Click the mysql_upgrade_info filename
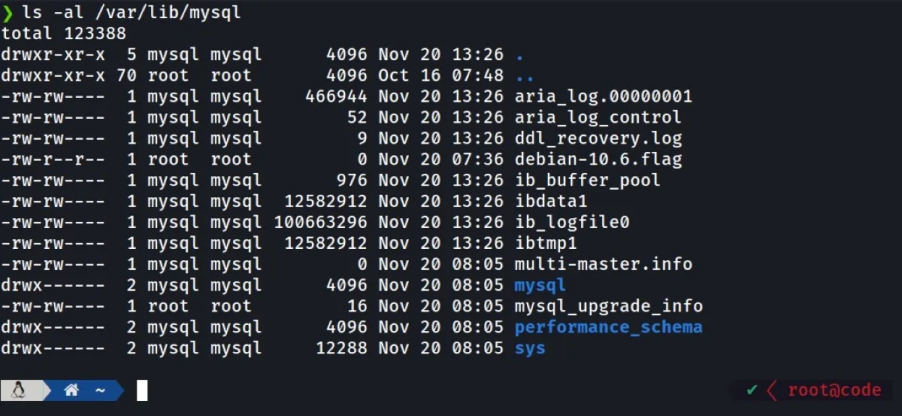The width and height of the screenshot is (902, 416). [608, 306]
